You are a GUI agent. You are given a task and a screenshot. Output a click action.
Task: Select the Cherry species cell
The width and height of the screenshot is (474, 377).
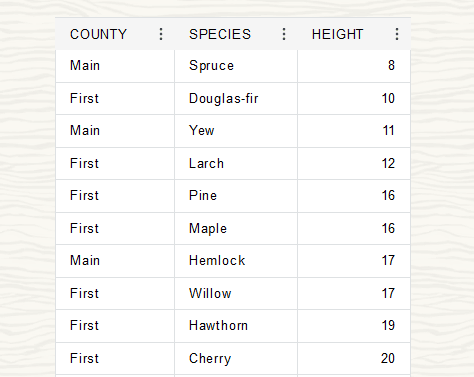tap(236, 359)
